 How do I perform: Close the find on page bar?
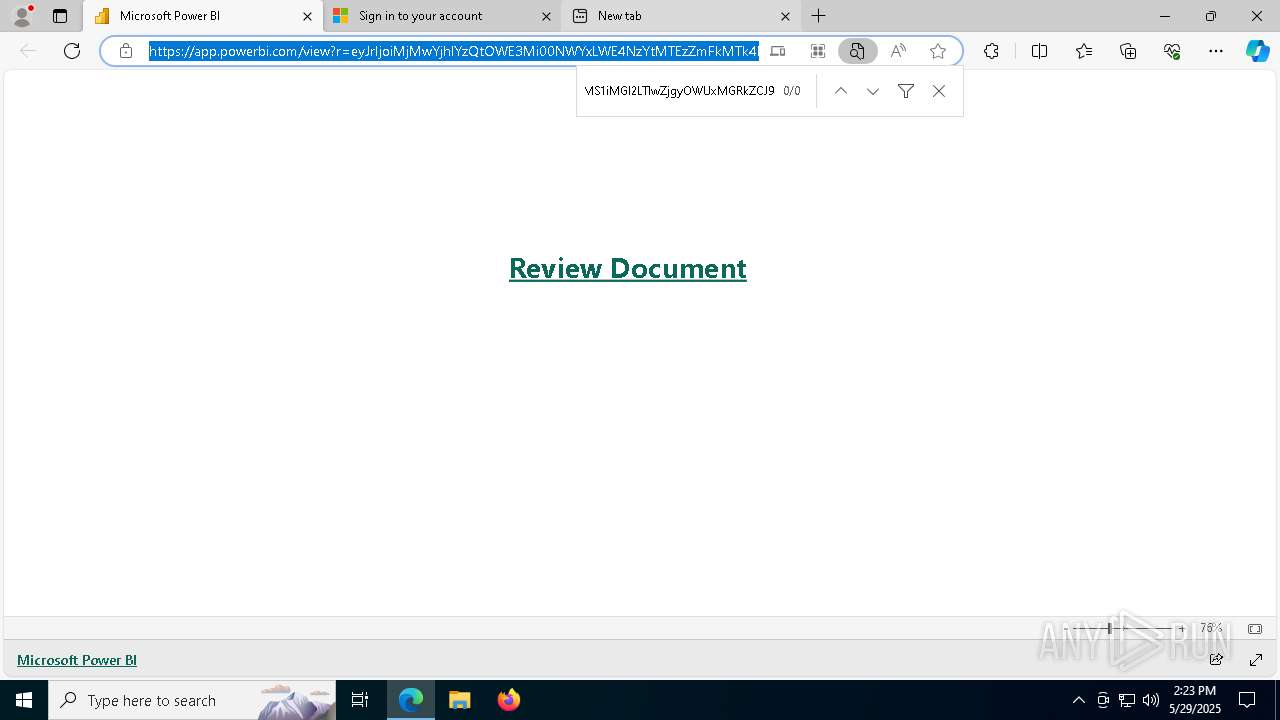tap(938, 91)
